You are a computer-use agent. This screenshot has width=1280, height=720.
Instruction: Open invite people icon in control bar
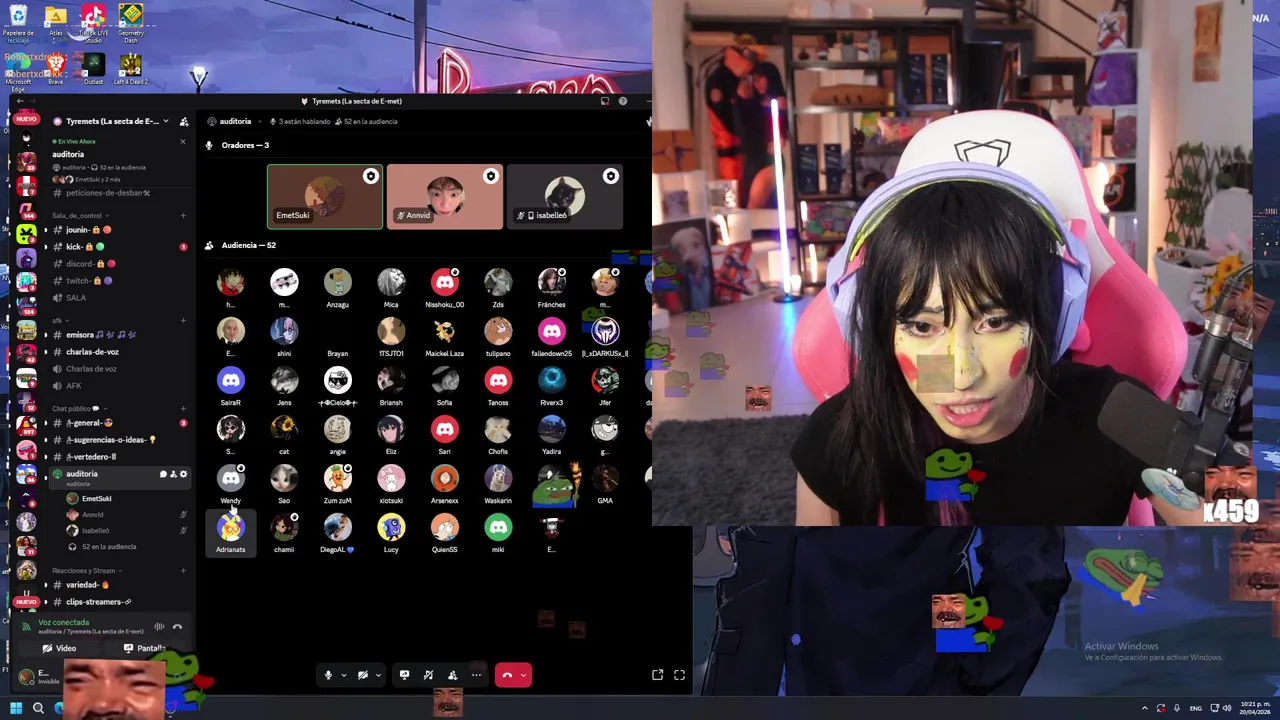(452, 675)
